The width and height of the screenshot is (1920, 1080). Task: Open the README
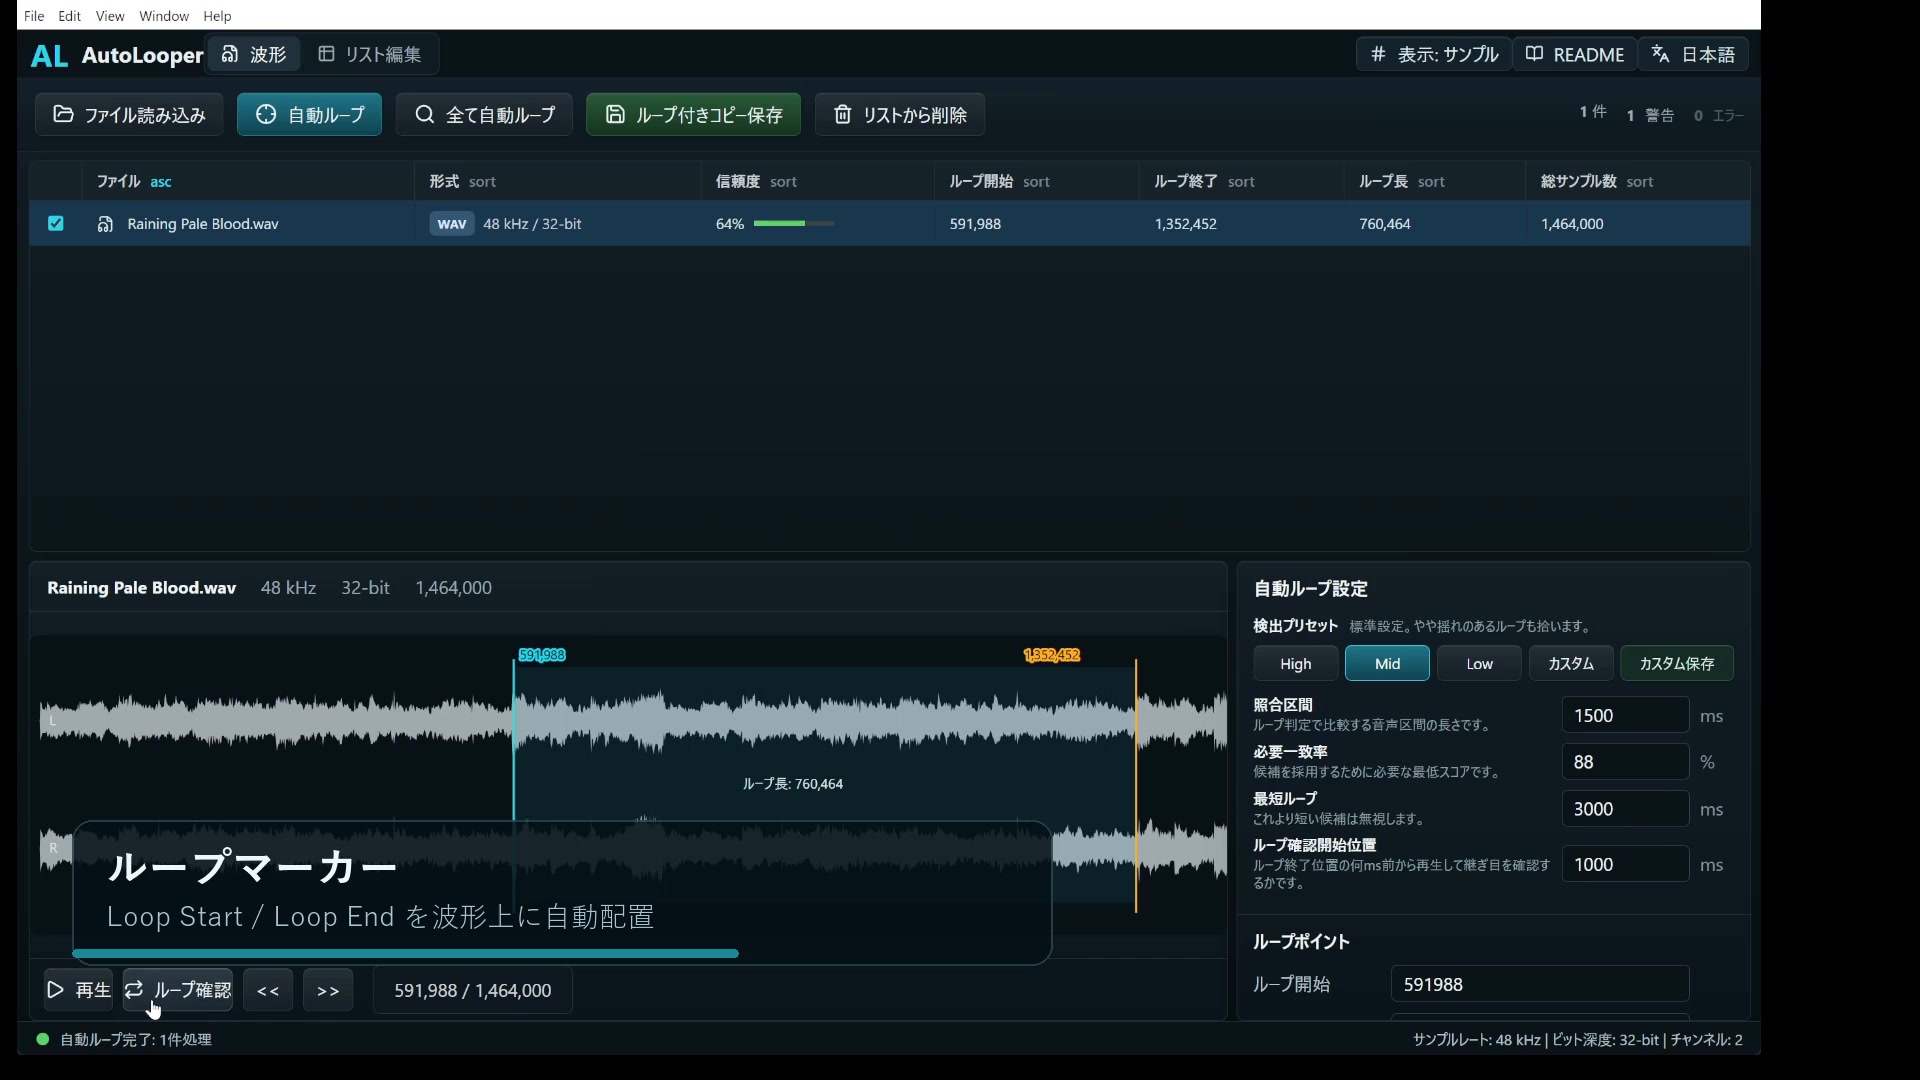pos(1575,54)
